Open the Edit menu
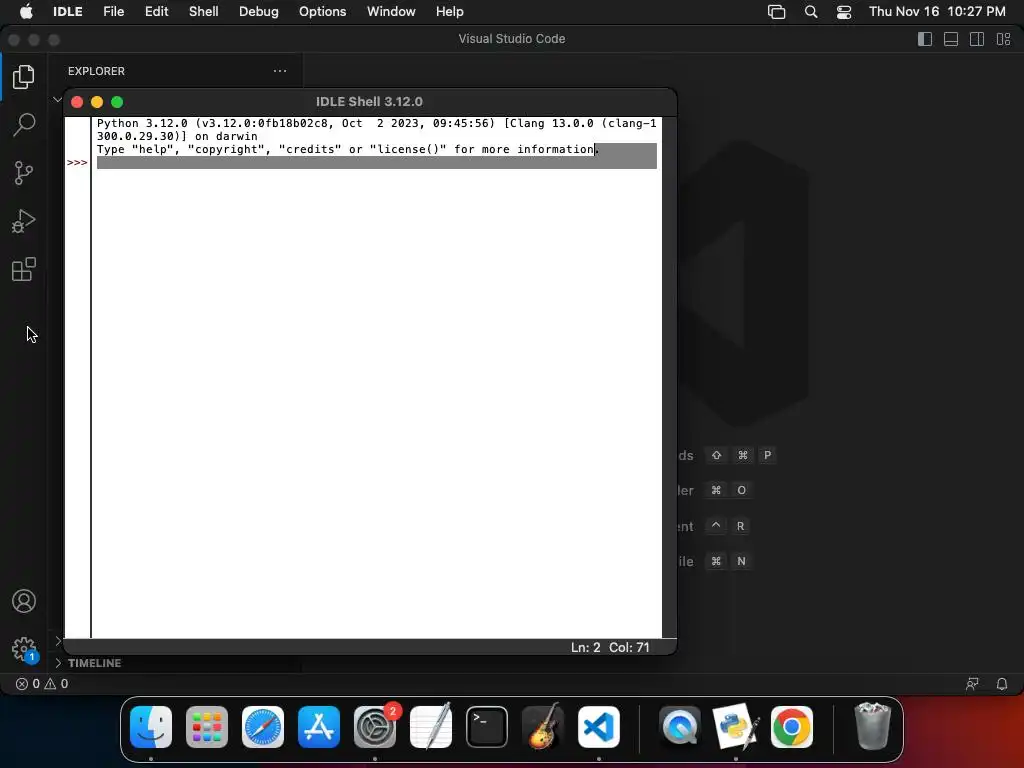1024x768 pixels. click(156, 12)
